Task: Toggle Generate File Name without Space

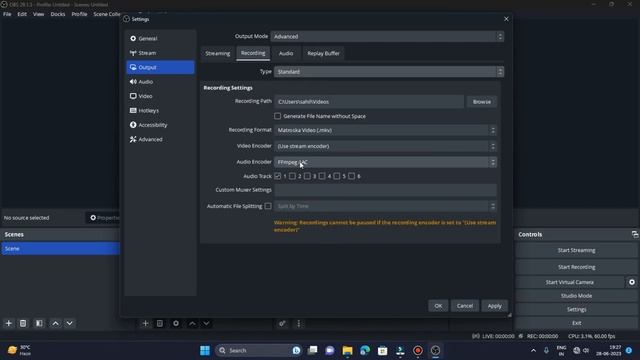Action: tap(278, 116)
